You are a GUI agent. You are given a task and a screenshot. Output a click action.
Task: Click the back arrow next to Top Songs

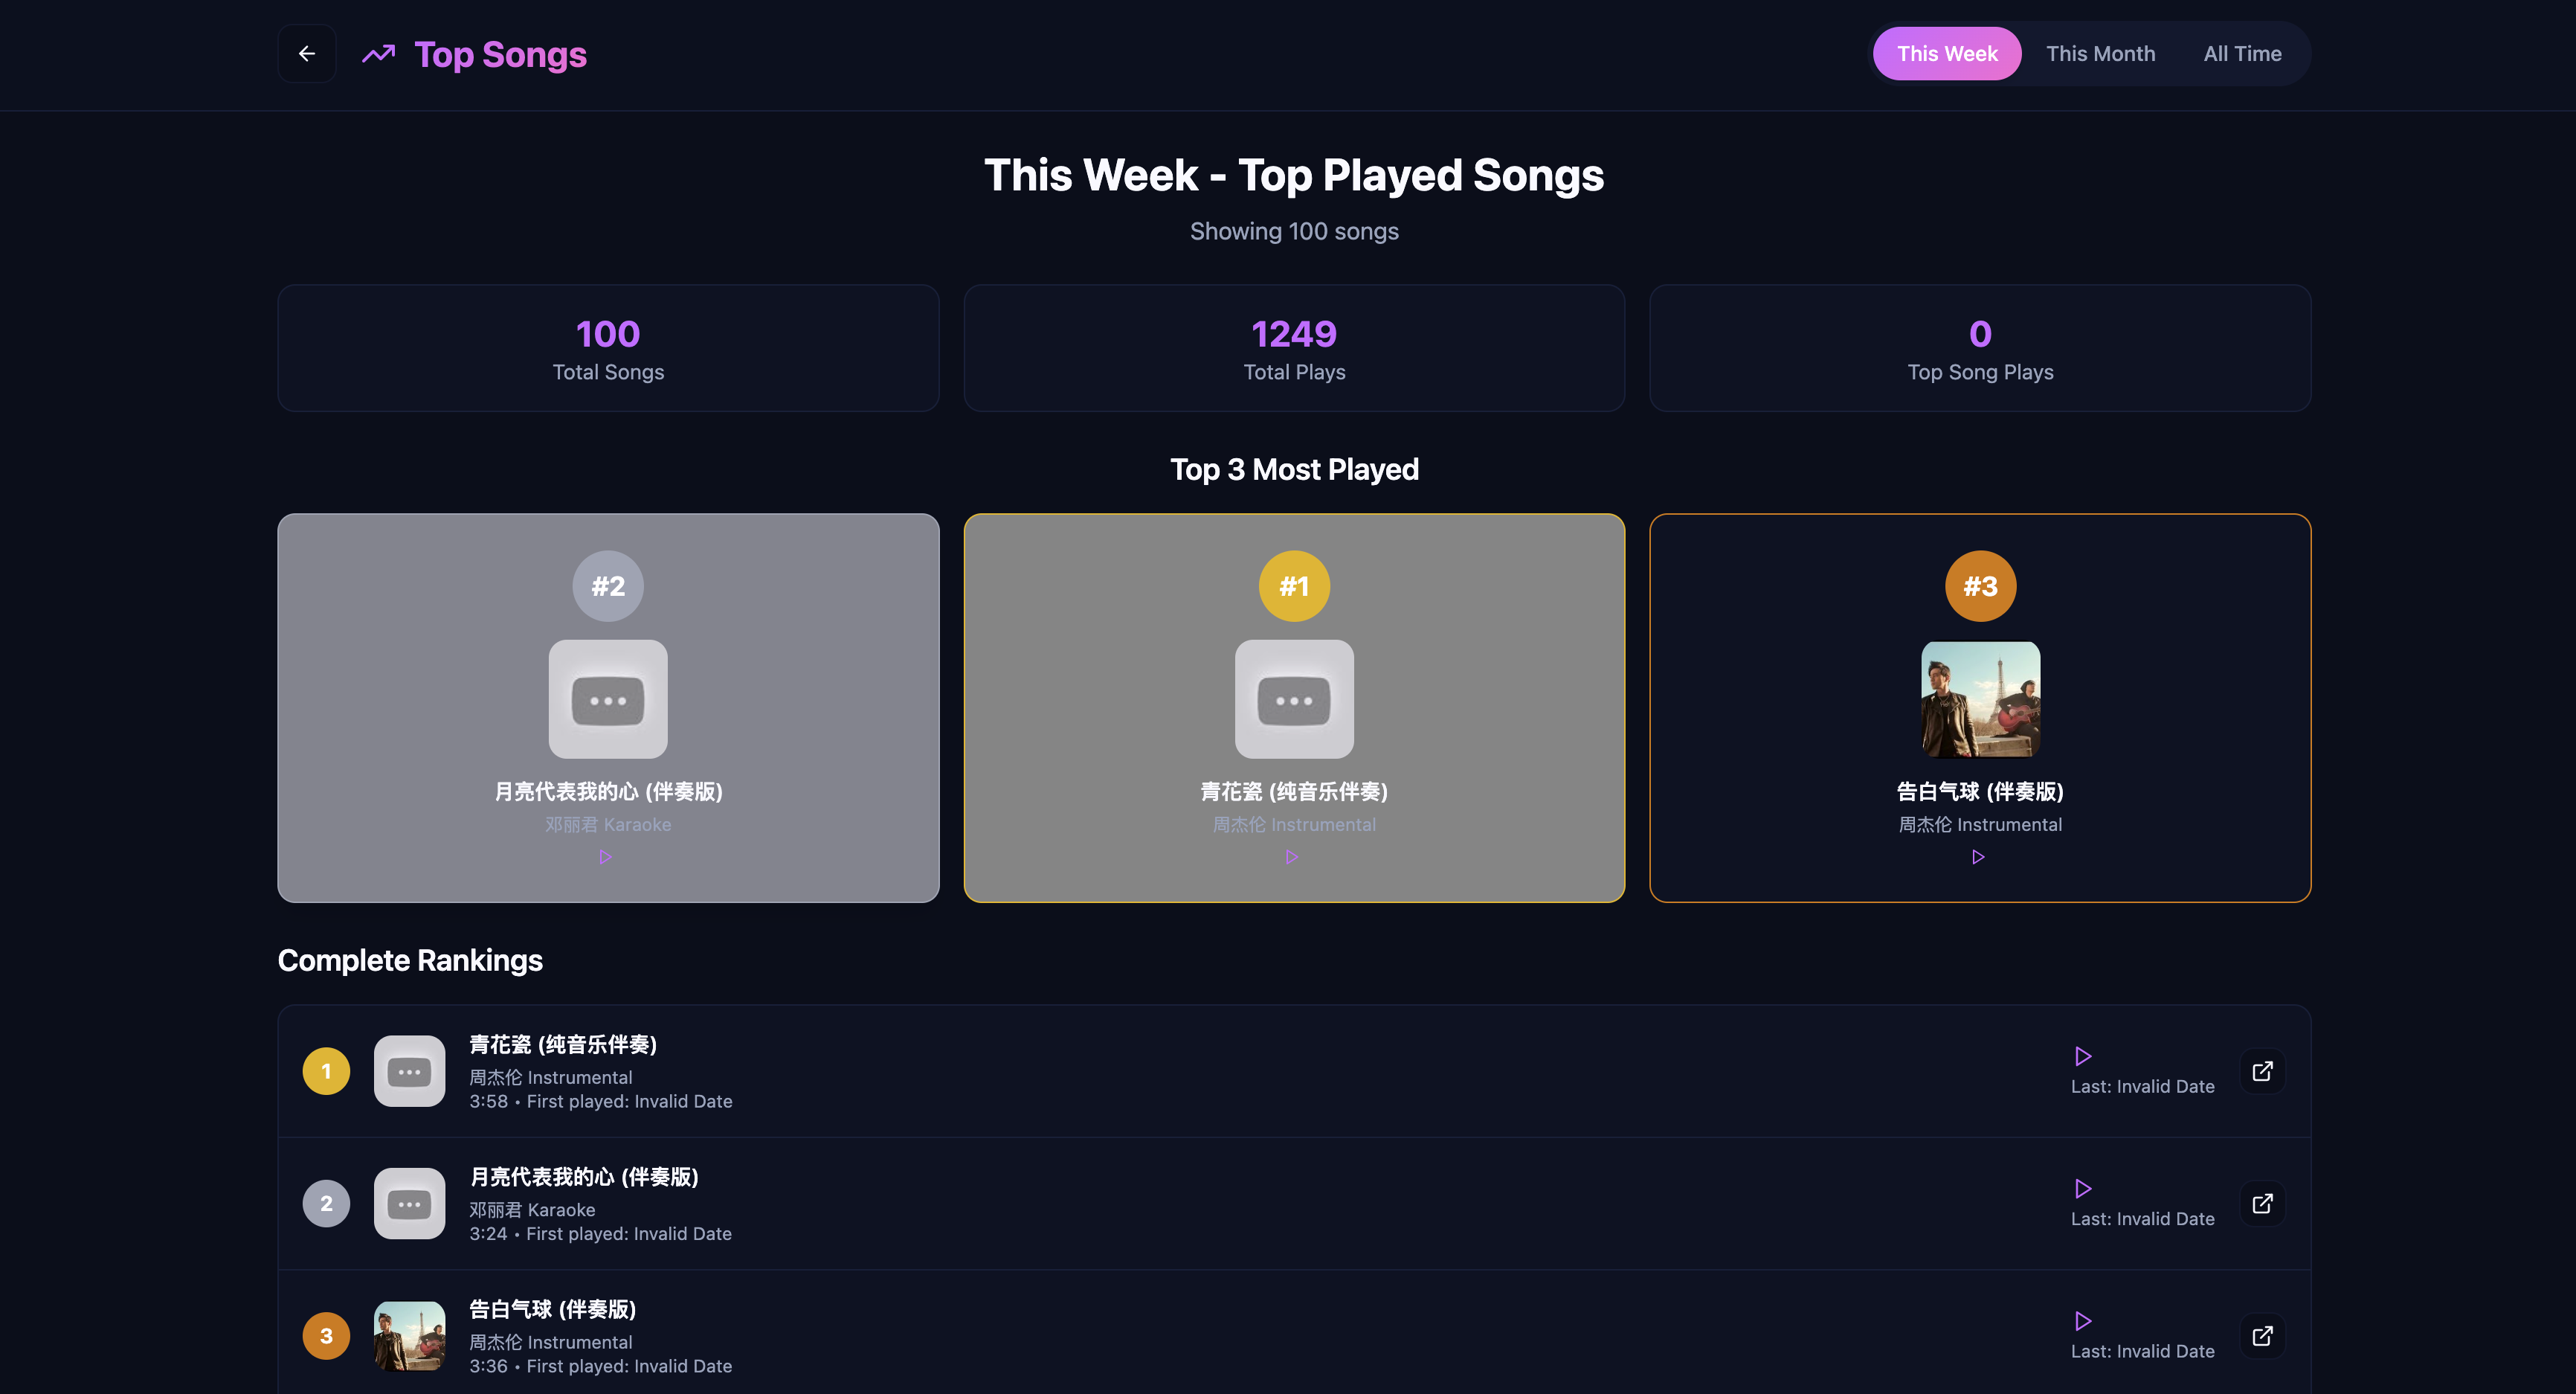point(307,53)
